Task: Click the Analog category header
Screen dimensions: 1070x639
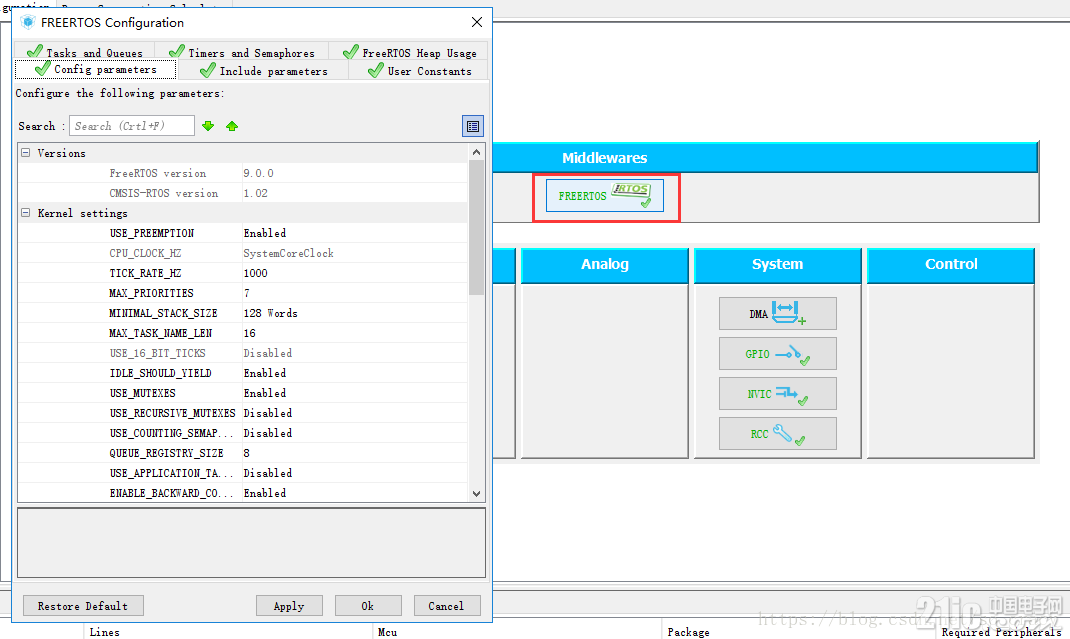Action: (605, 264)
